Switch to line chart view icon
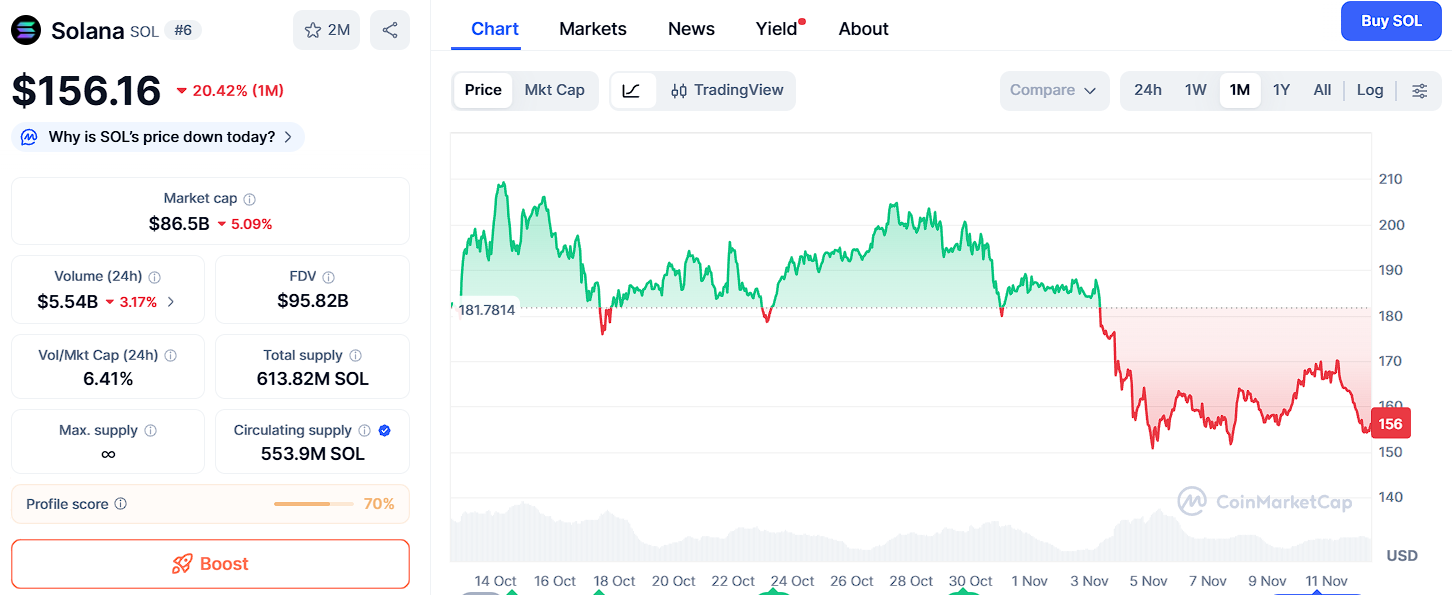 [632, 90]
